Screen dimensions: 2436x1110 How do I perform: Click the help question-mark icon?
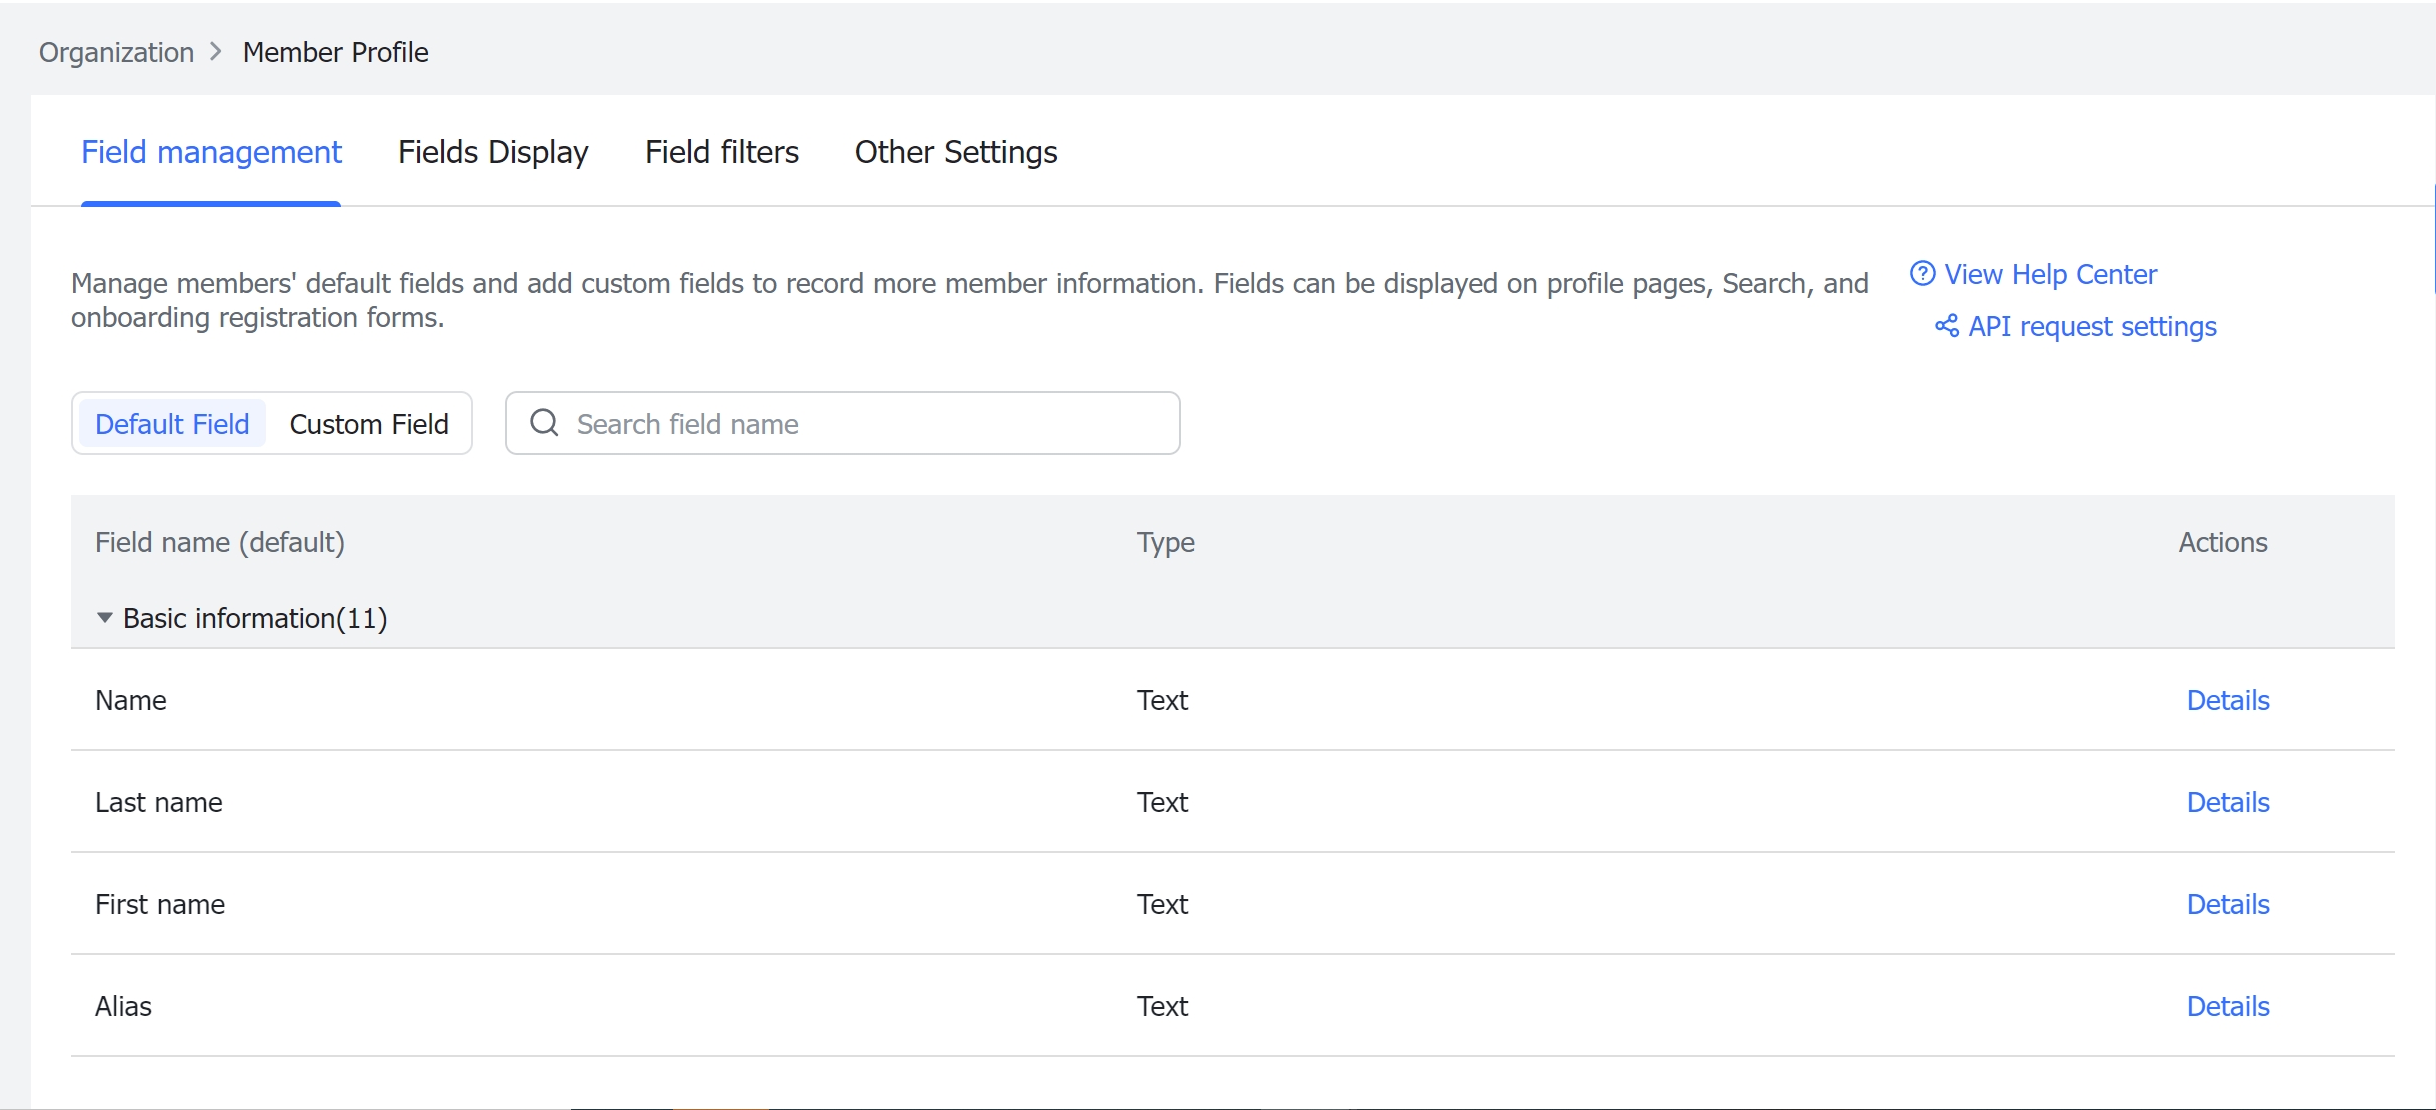(1922, 274)
